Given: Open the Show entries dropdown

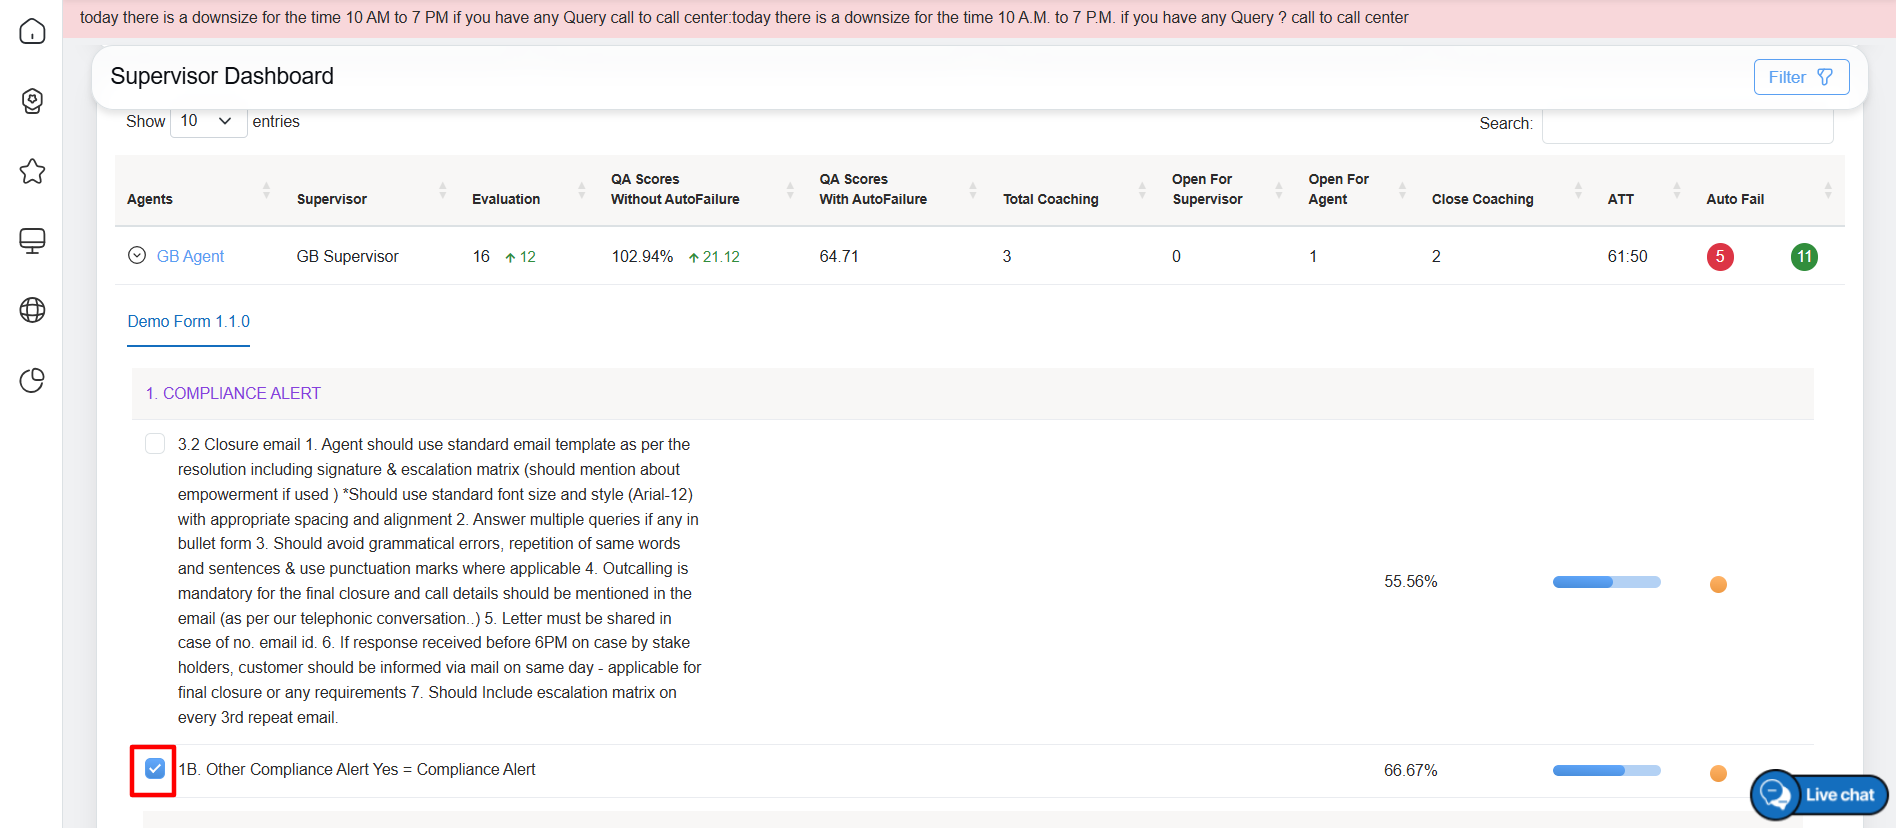Looking at the screenshot, I should 208,121.
